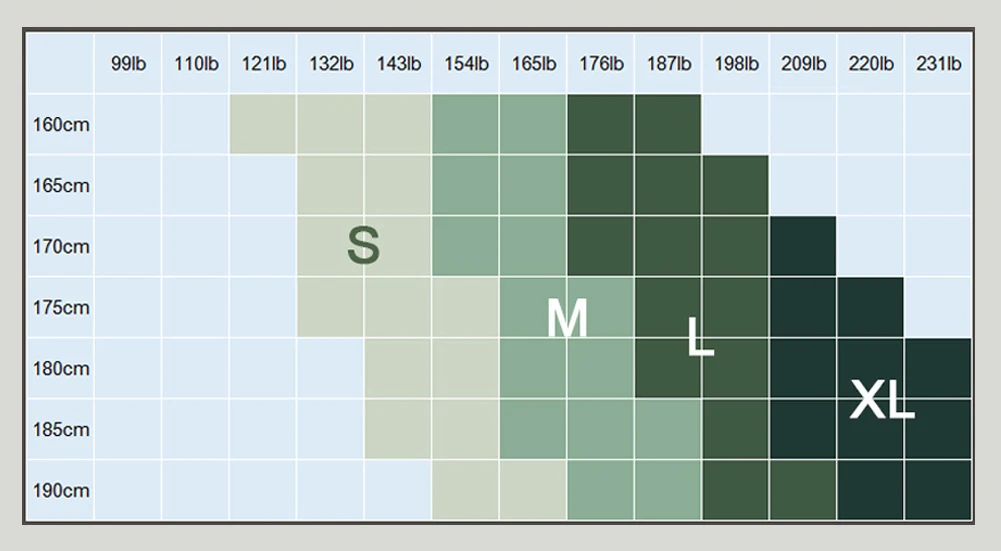Select the 99lb column header

tap(128, 64)
